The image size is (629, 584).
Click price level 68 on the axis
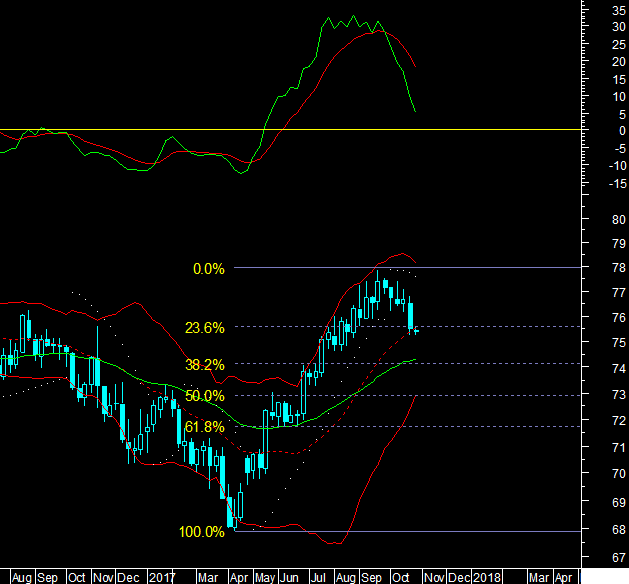pos(619,530)
